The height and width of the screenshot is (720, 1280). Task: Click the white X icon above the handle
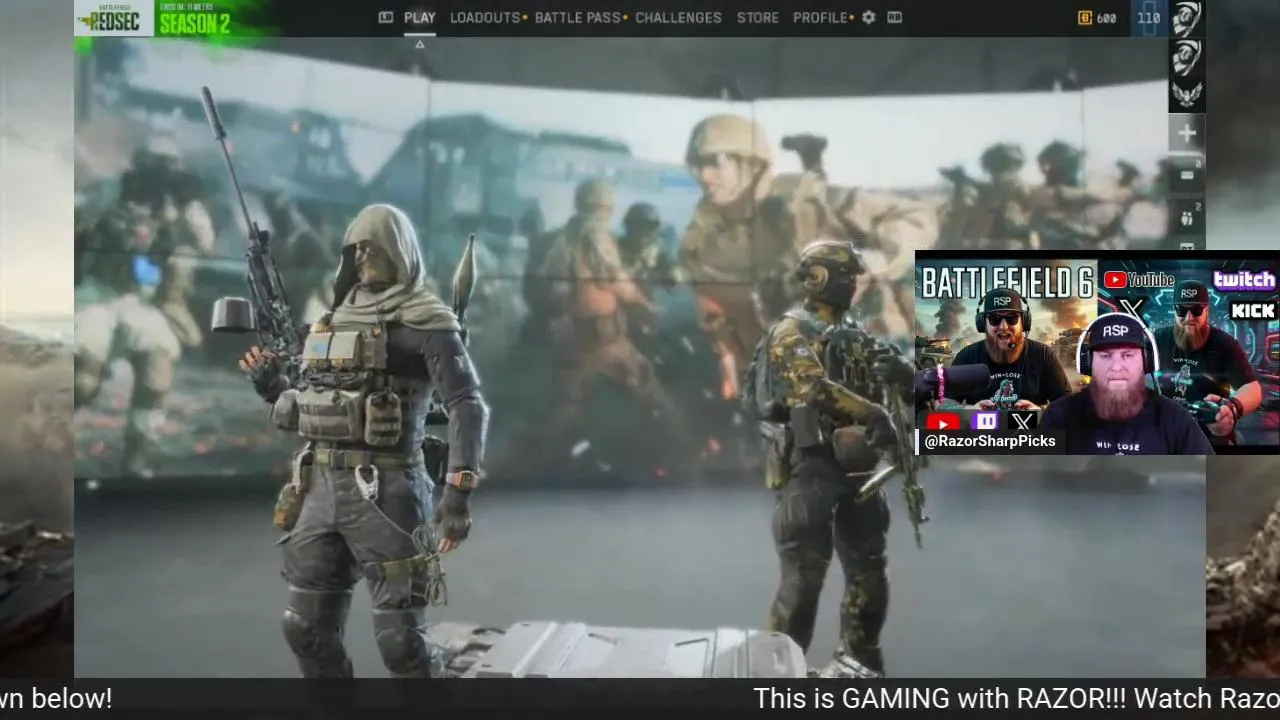(x=1022, y=421)
